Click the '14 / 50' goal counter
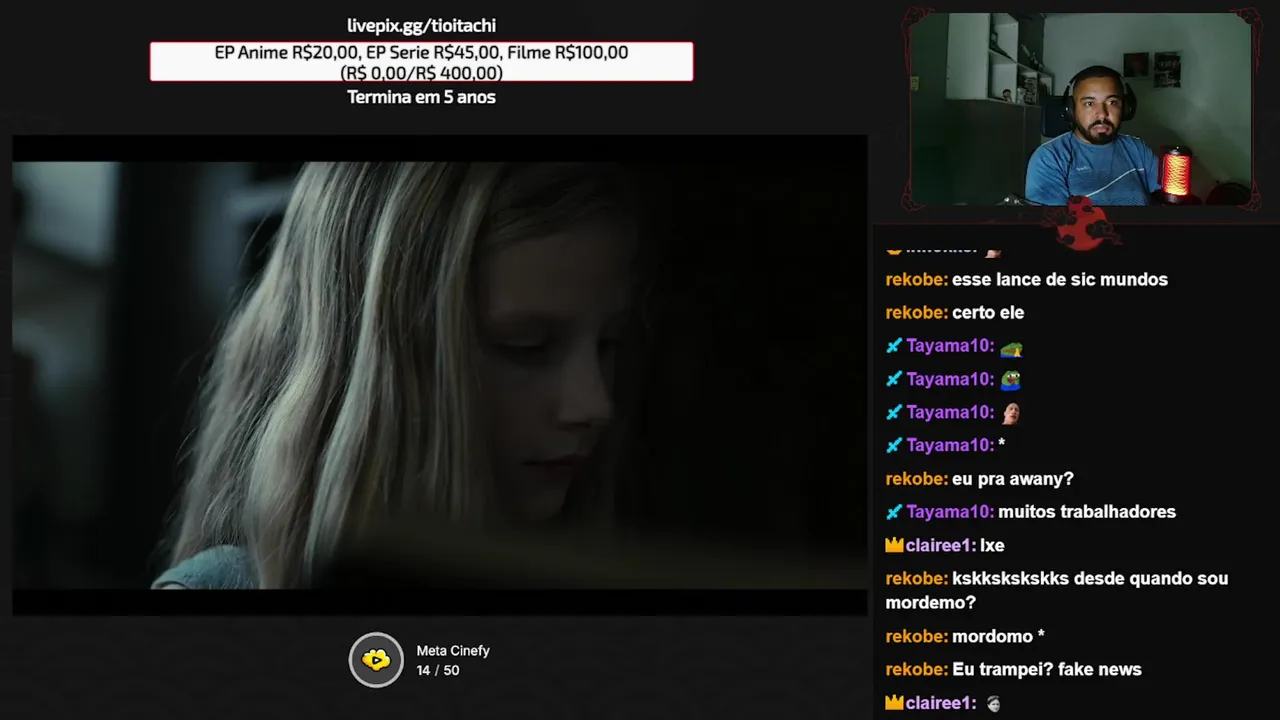This screenshot has width=1280, height=720. [438, 671]
